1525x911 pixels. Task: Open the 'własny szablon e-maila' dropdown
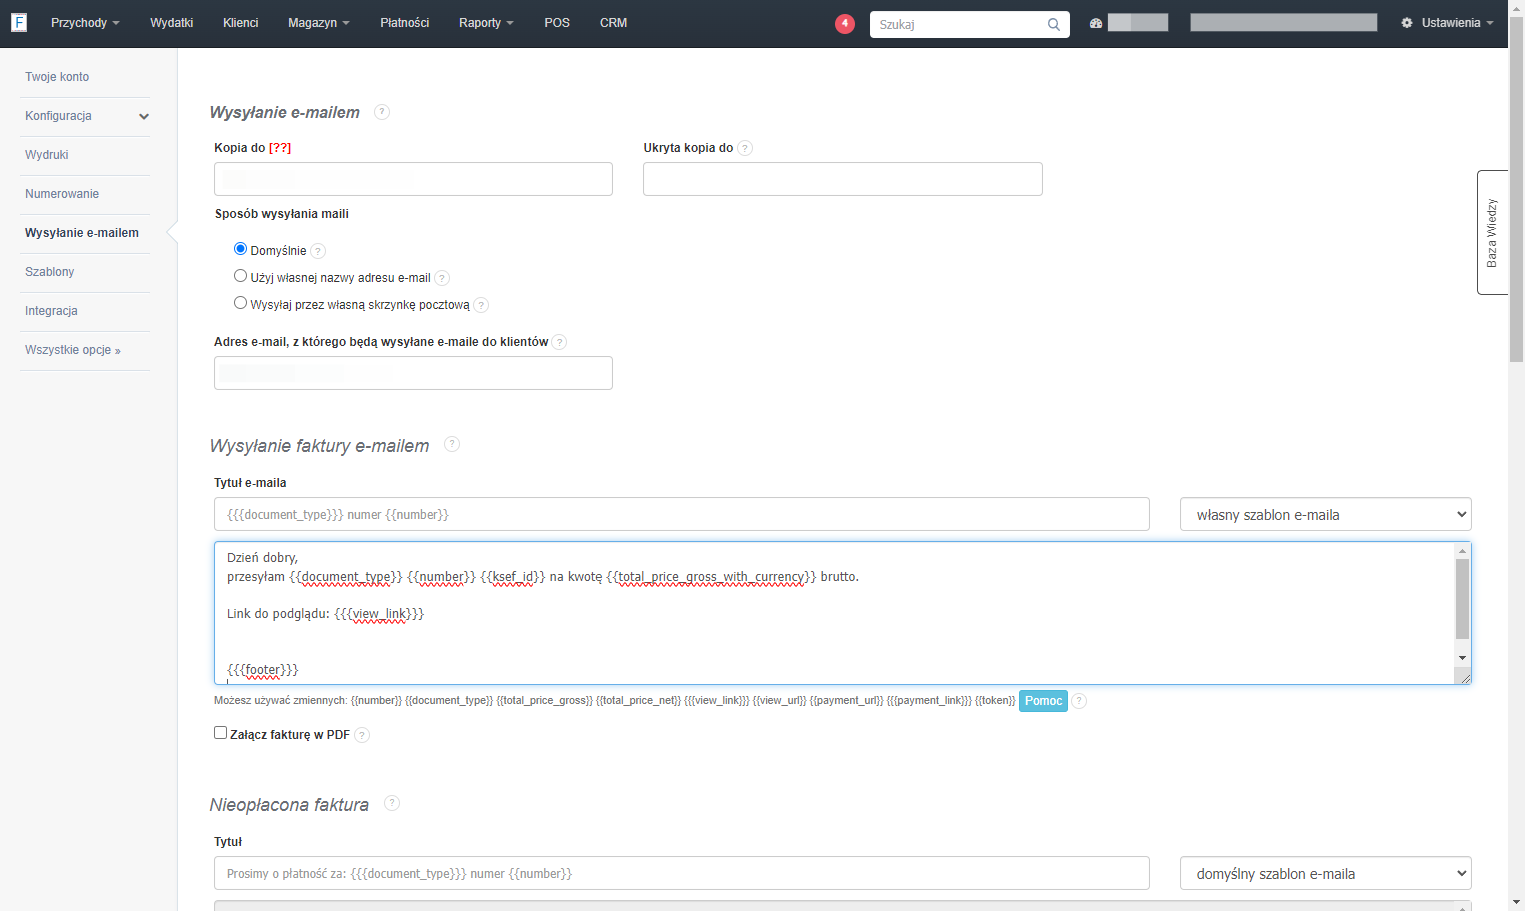(x=1326, y=514)
